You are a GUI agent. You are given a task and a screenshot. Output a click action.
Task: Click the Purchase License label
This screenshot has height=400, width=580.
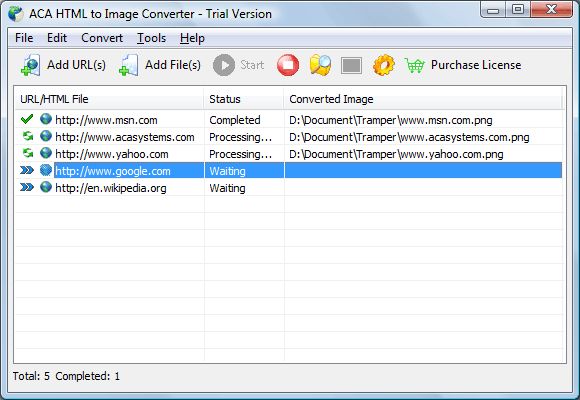[x=476, y=65]
